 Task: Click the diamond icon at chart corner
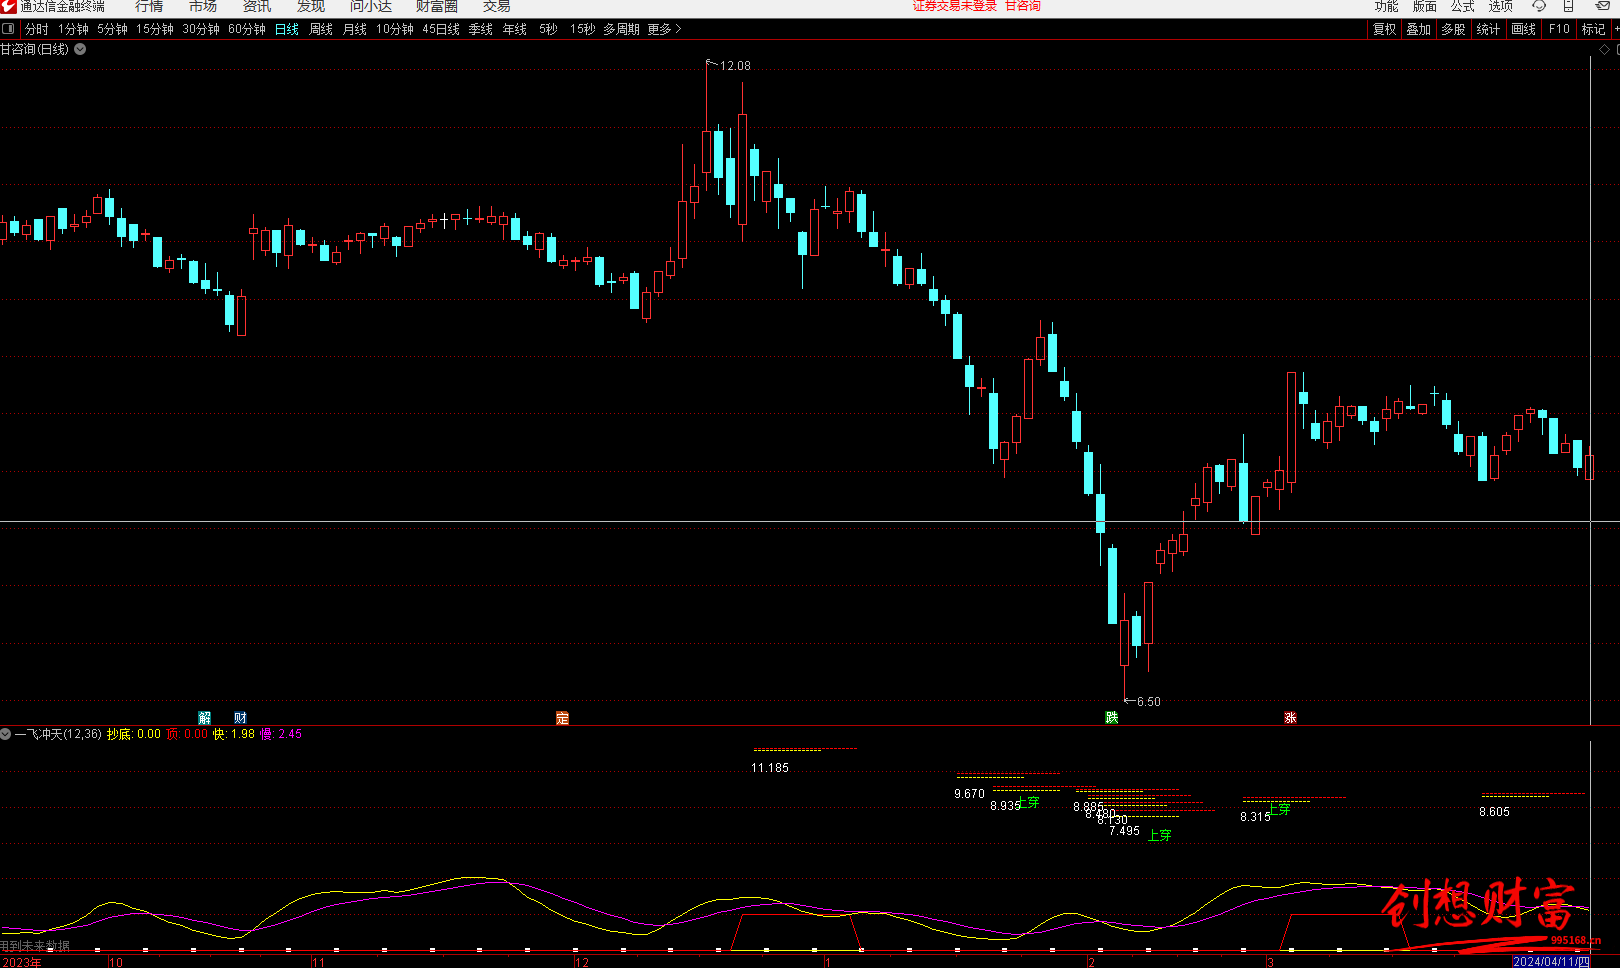(1605, 49)
